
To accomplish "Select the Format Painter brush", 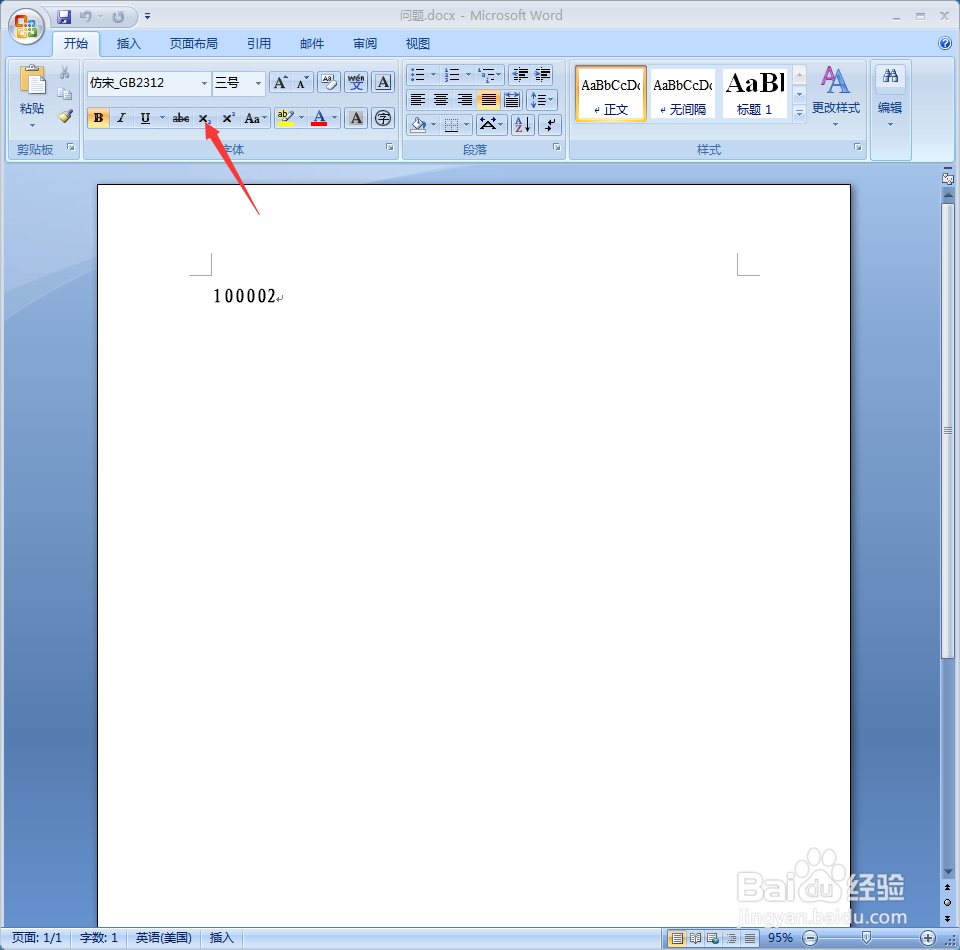I will pos(65,116).
